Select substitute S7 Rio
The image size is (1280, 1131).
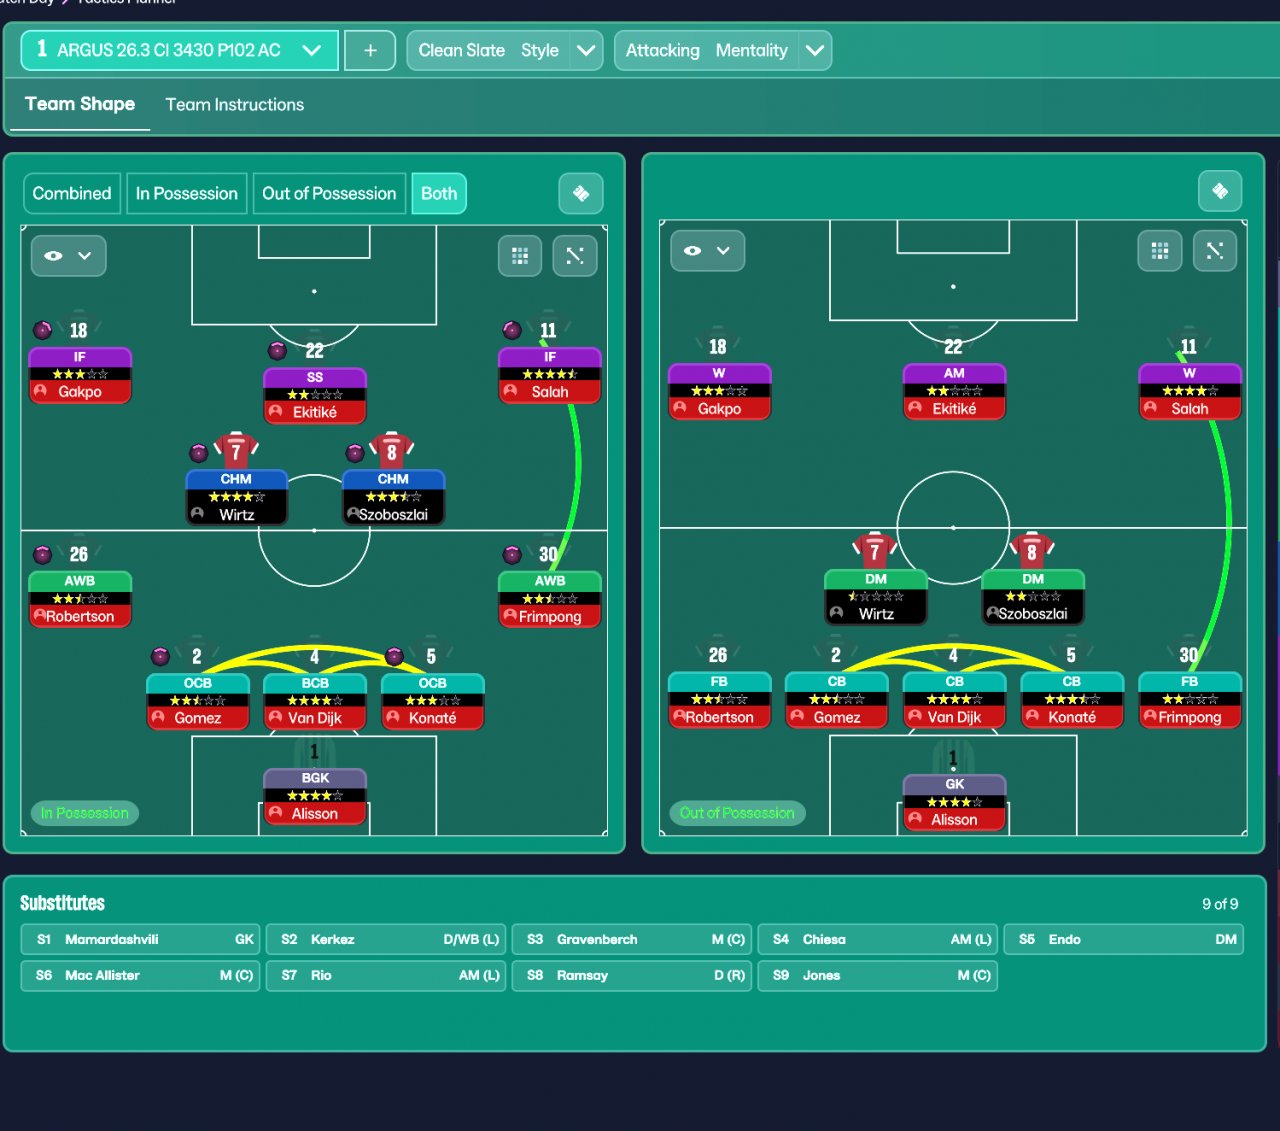[386, 975]
